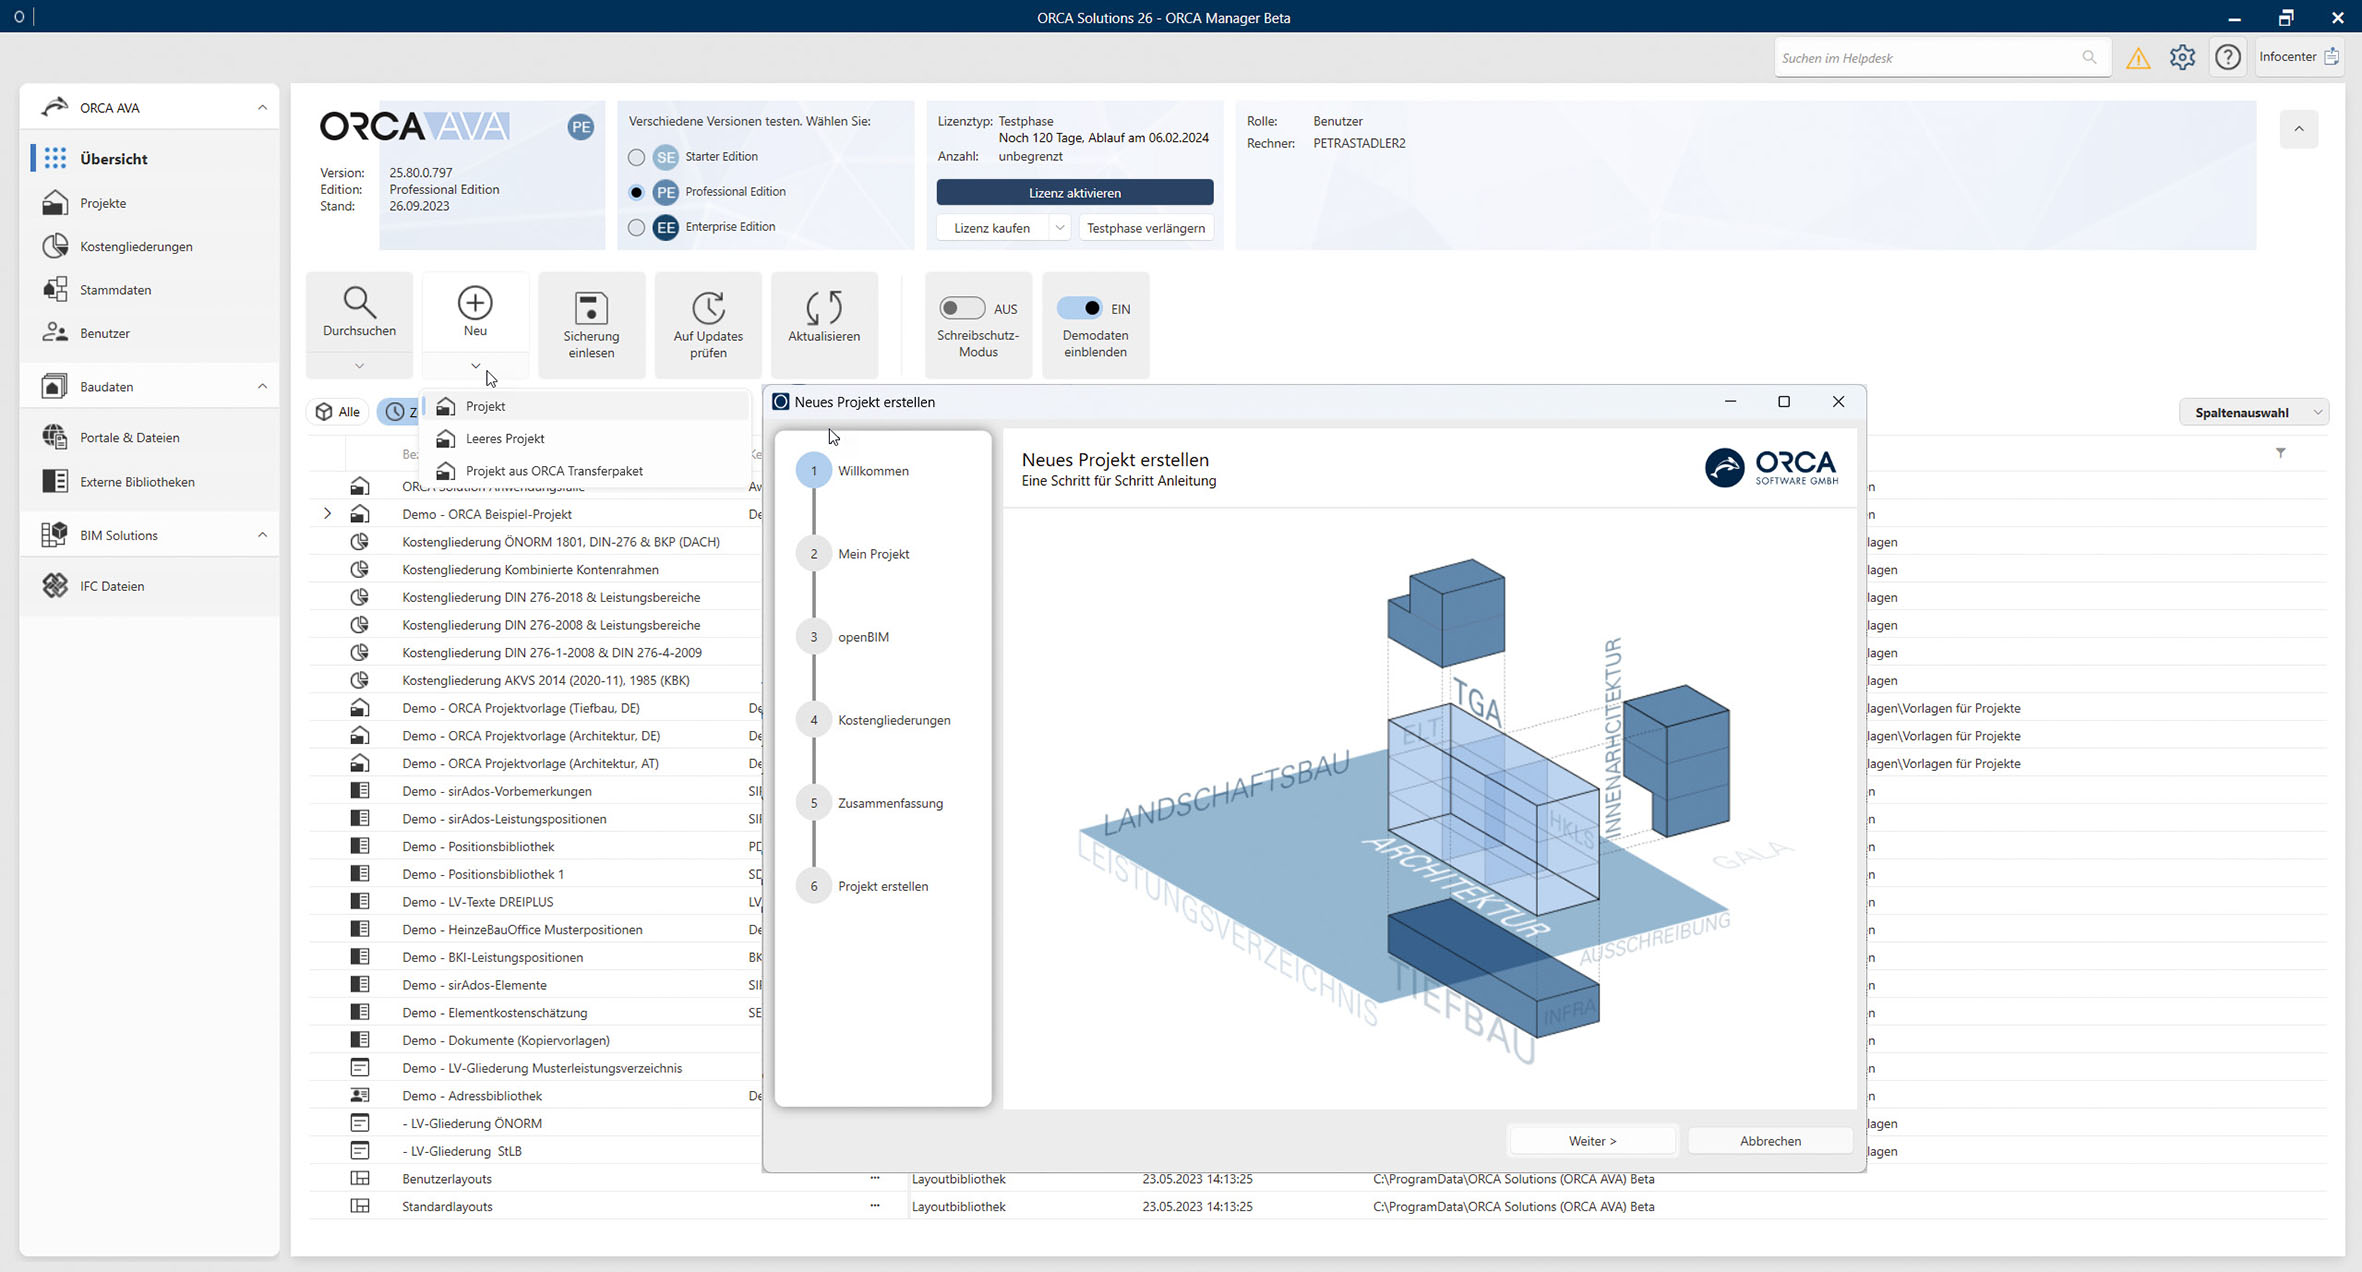Select Starter Edition radio button

coord(636,157)
